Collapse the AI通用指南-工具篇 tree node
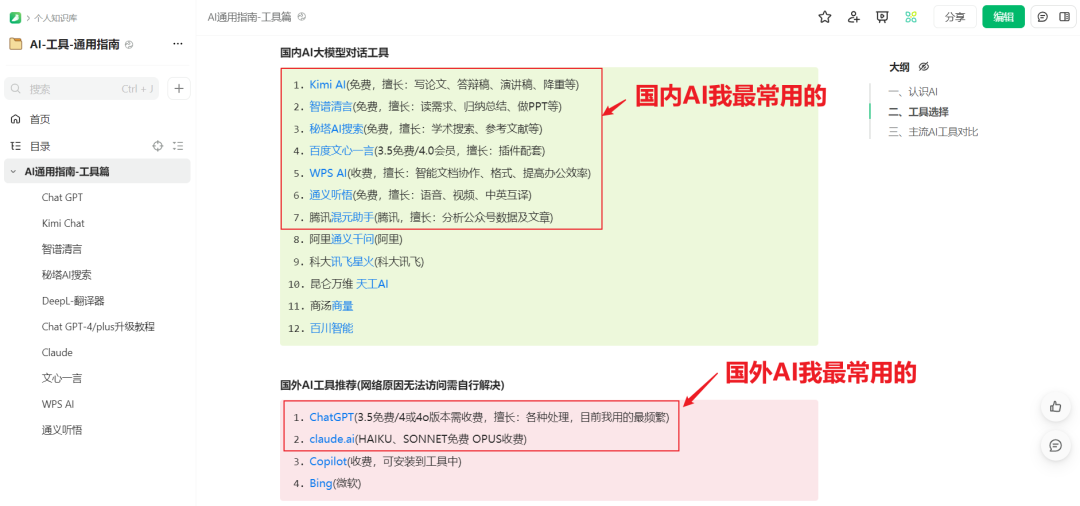Viewport: 1080px width, 506px height. click(13, 171)
